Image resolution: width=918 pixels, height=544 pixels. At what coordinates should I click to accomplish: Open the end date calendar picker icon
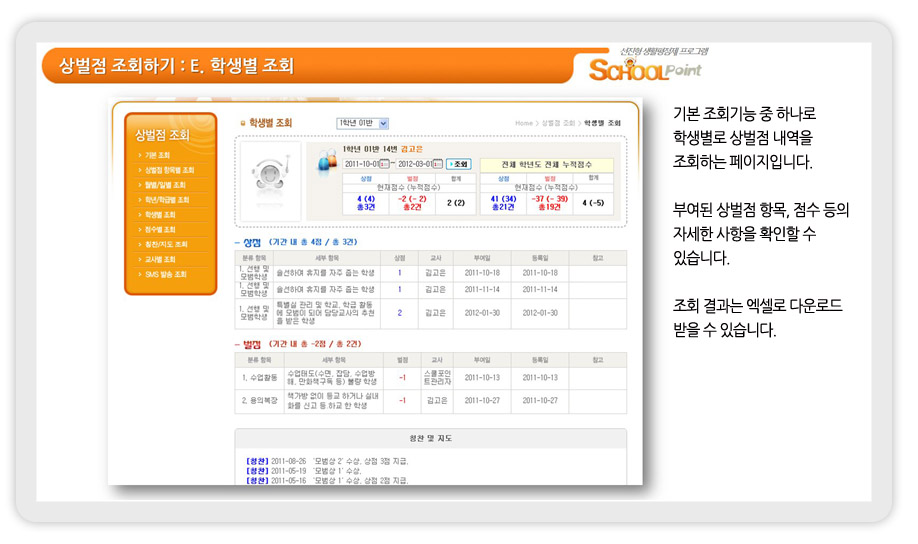tap(437, 164)
